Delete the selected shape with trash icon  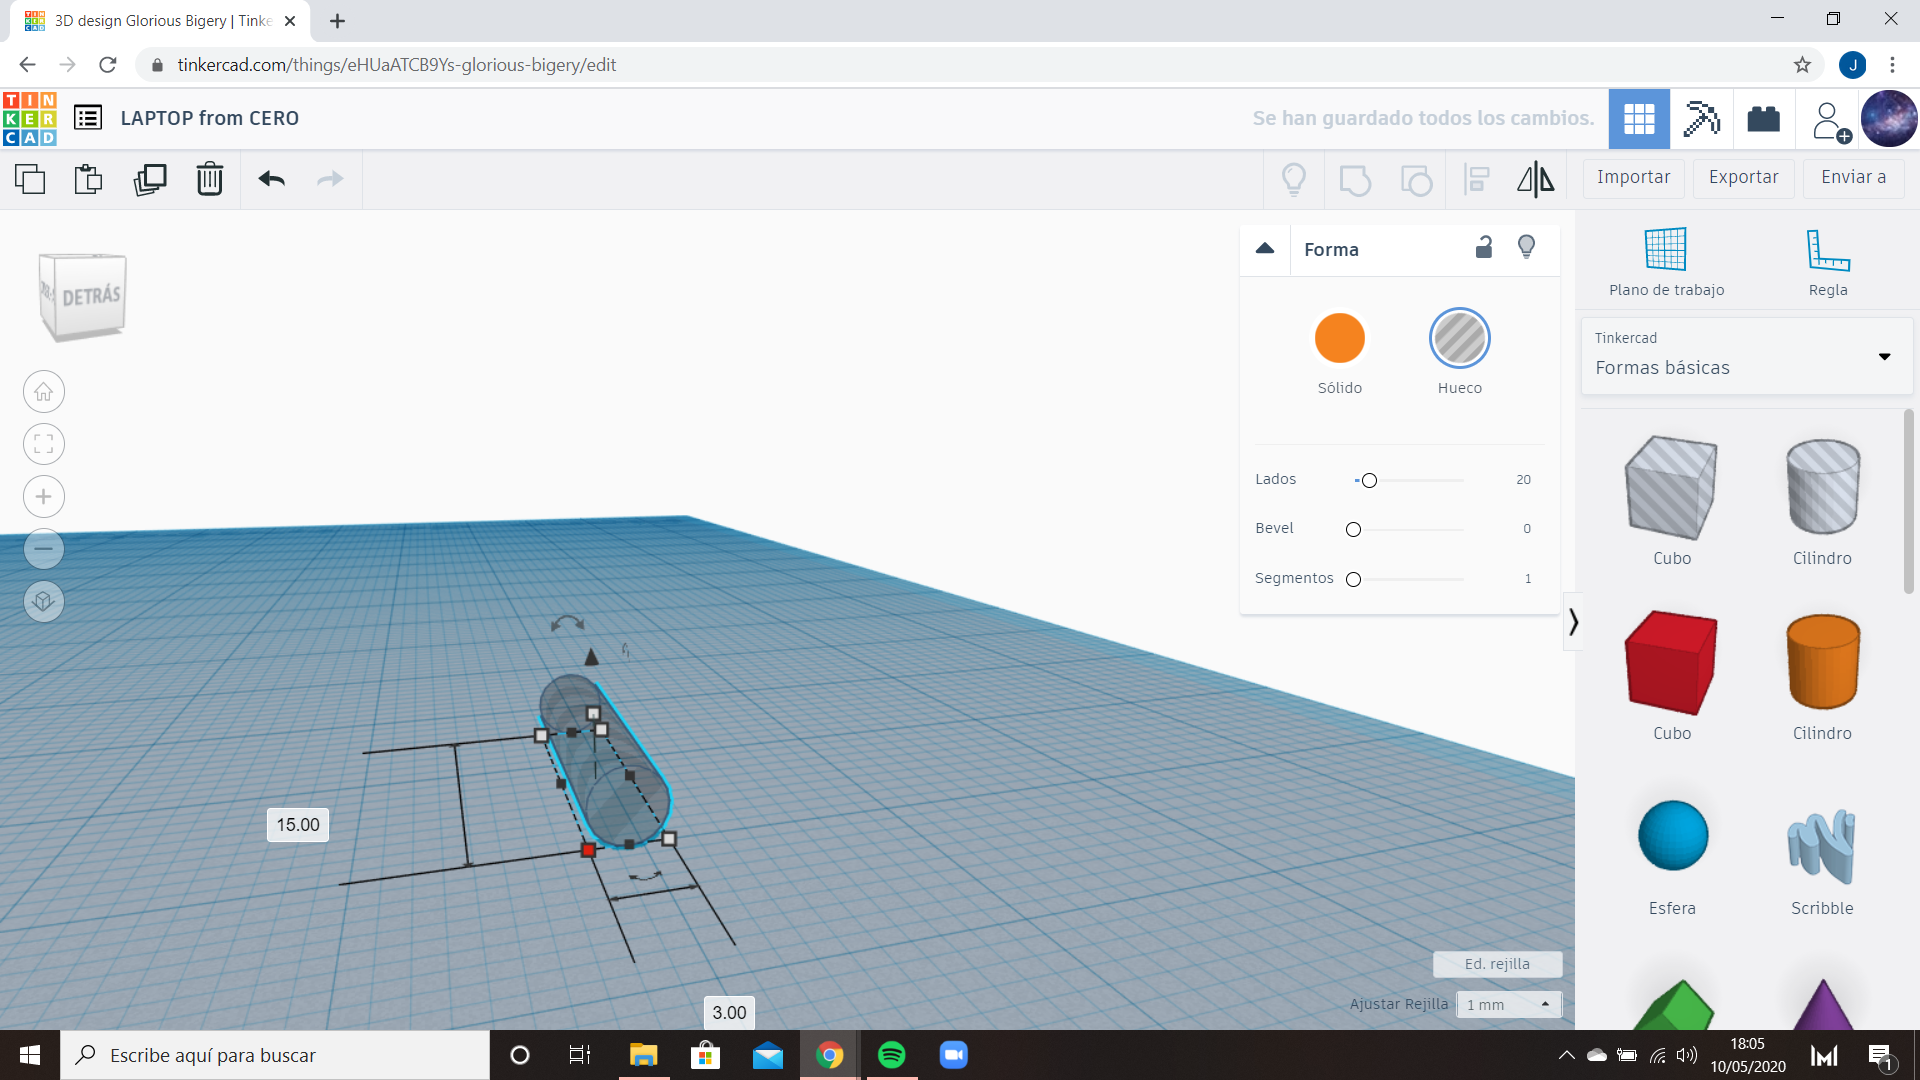[210, 179]
